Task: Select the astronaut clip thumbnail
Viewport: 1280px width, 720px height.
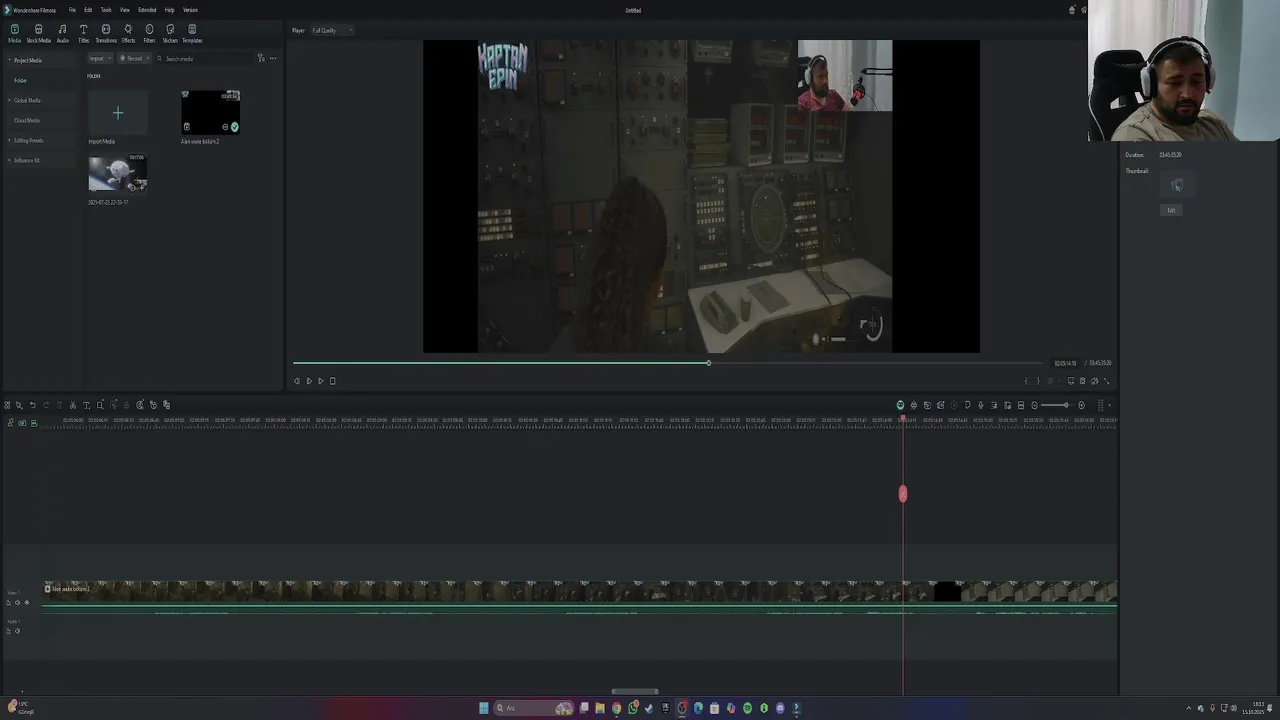Action: coord(118,174)
